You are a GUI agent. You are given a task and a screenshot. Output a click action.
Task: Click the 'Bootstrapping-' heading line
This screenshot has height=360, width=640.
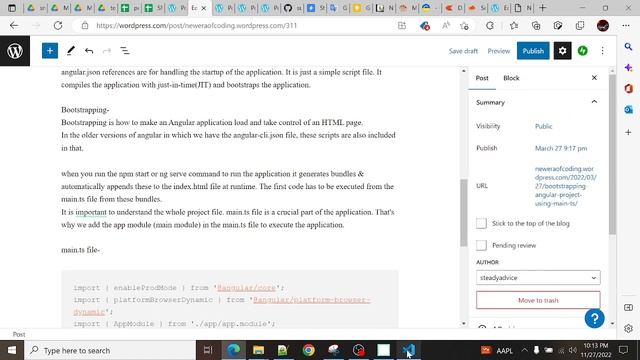click(x=85, y=110)
